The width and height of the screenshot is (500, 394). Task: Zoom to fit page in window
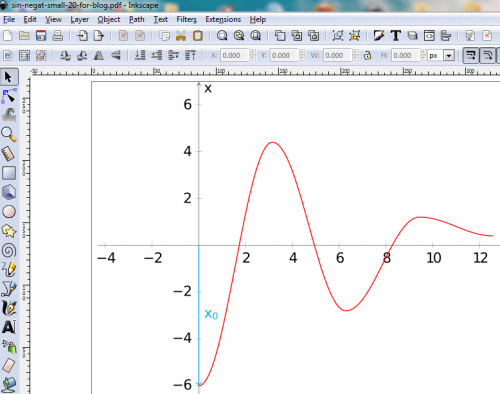point(256,36)
